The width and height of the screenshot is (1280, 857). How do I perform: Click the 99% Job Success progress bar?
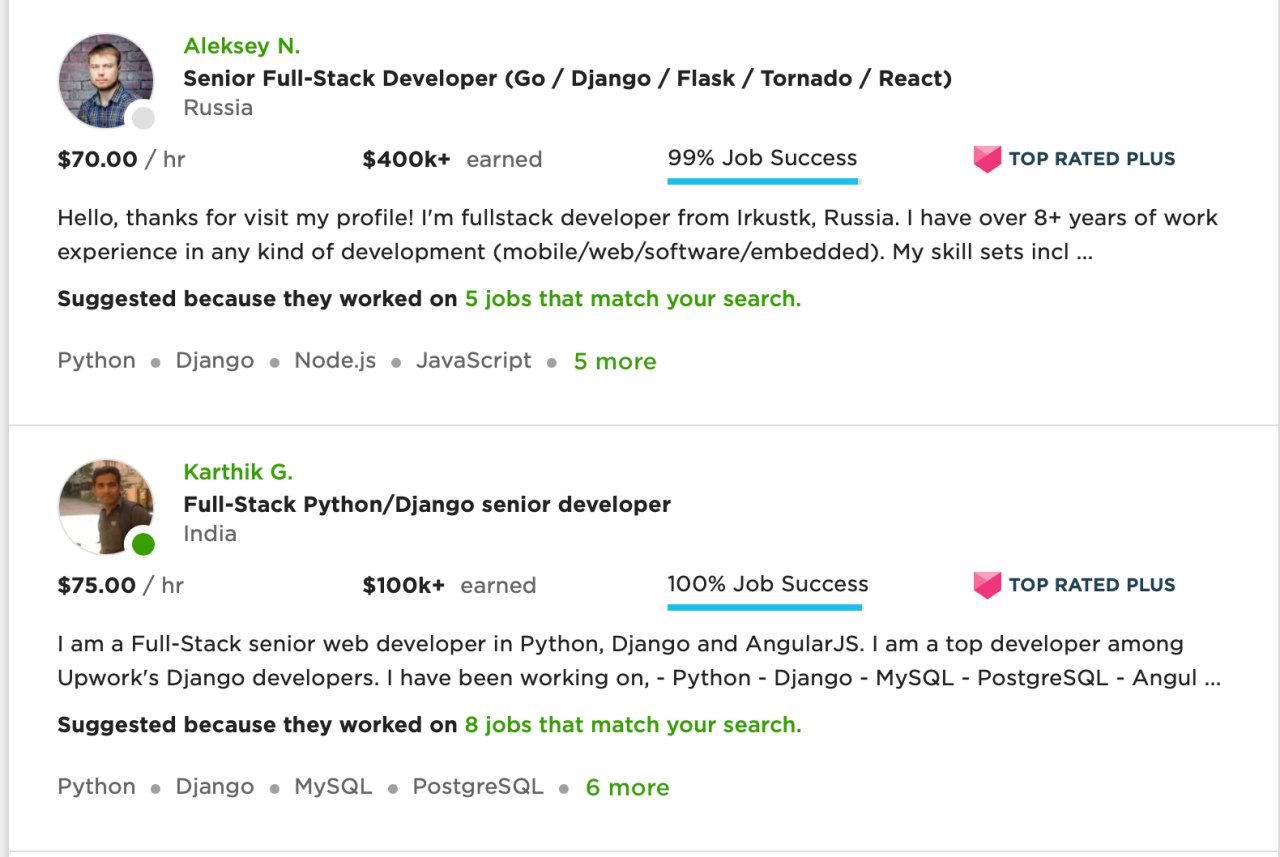coord(764,181)
